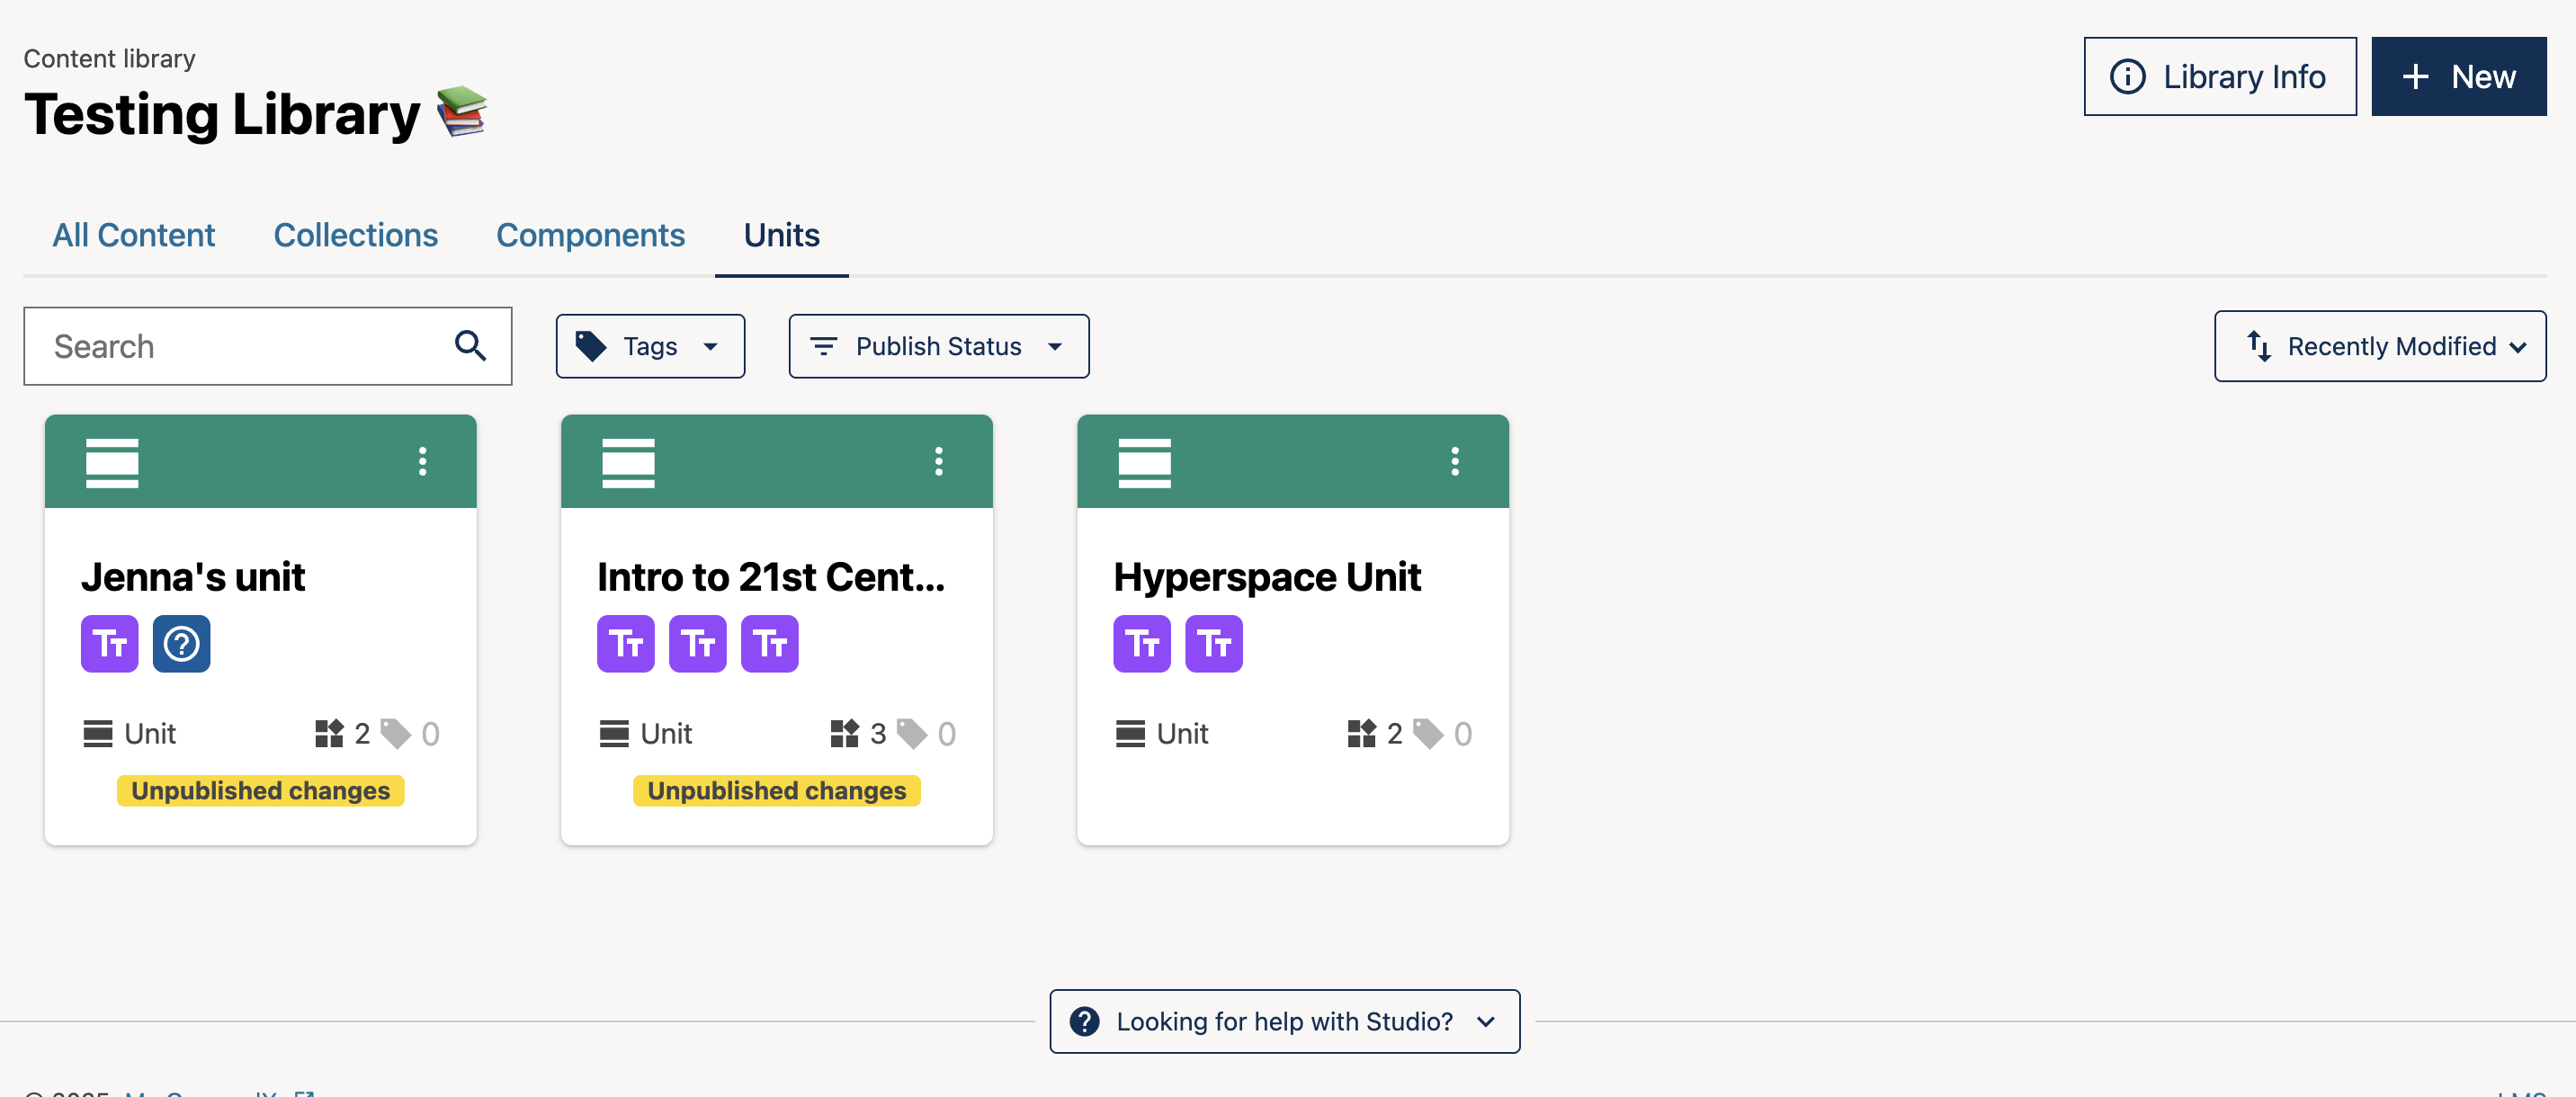Open the Tags filter dropdown
The height and width of the screenshot is (1097, 2576).
coord(649,346)
